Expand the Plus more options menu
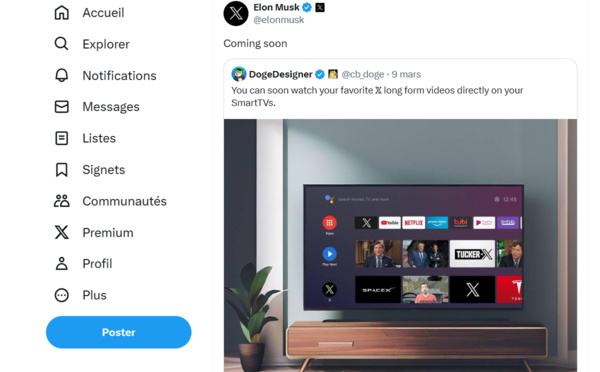The image size is (600, 372). pos(62,295)
